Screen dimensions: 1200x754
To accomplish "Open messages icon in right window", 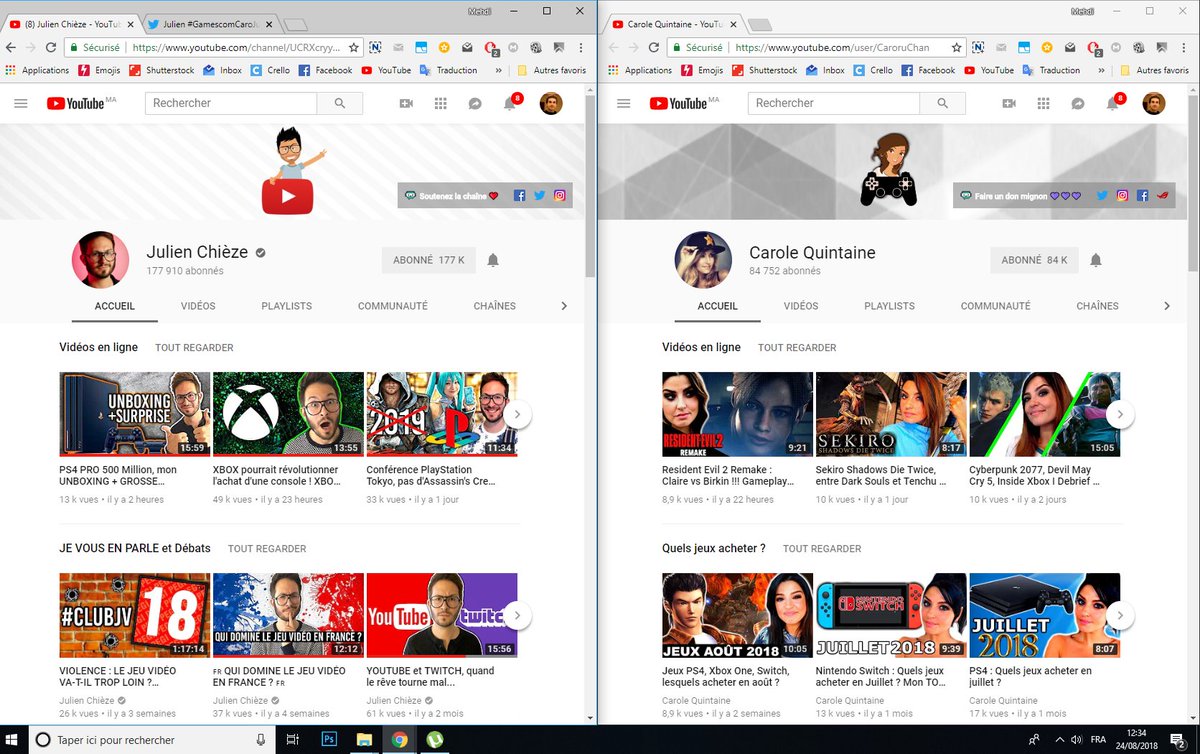I will coord(1078,103).
